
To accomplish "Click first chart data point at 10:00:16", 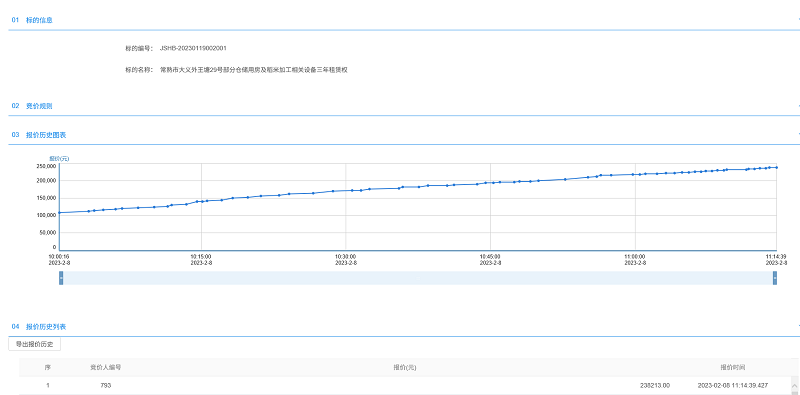I will (x=59, y=212).
